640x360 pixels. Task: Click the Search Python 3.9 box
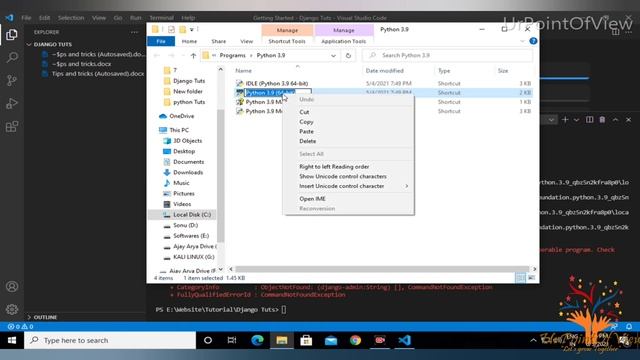[448, 56]
